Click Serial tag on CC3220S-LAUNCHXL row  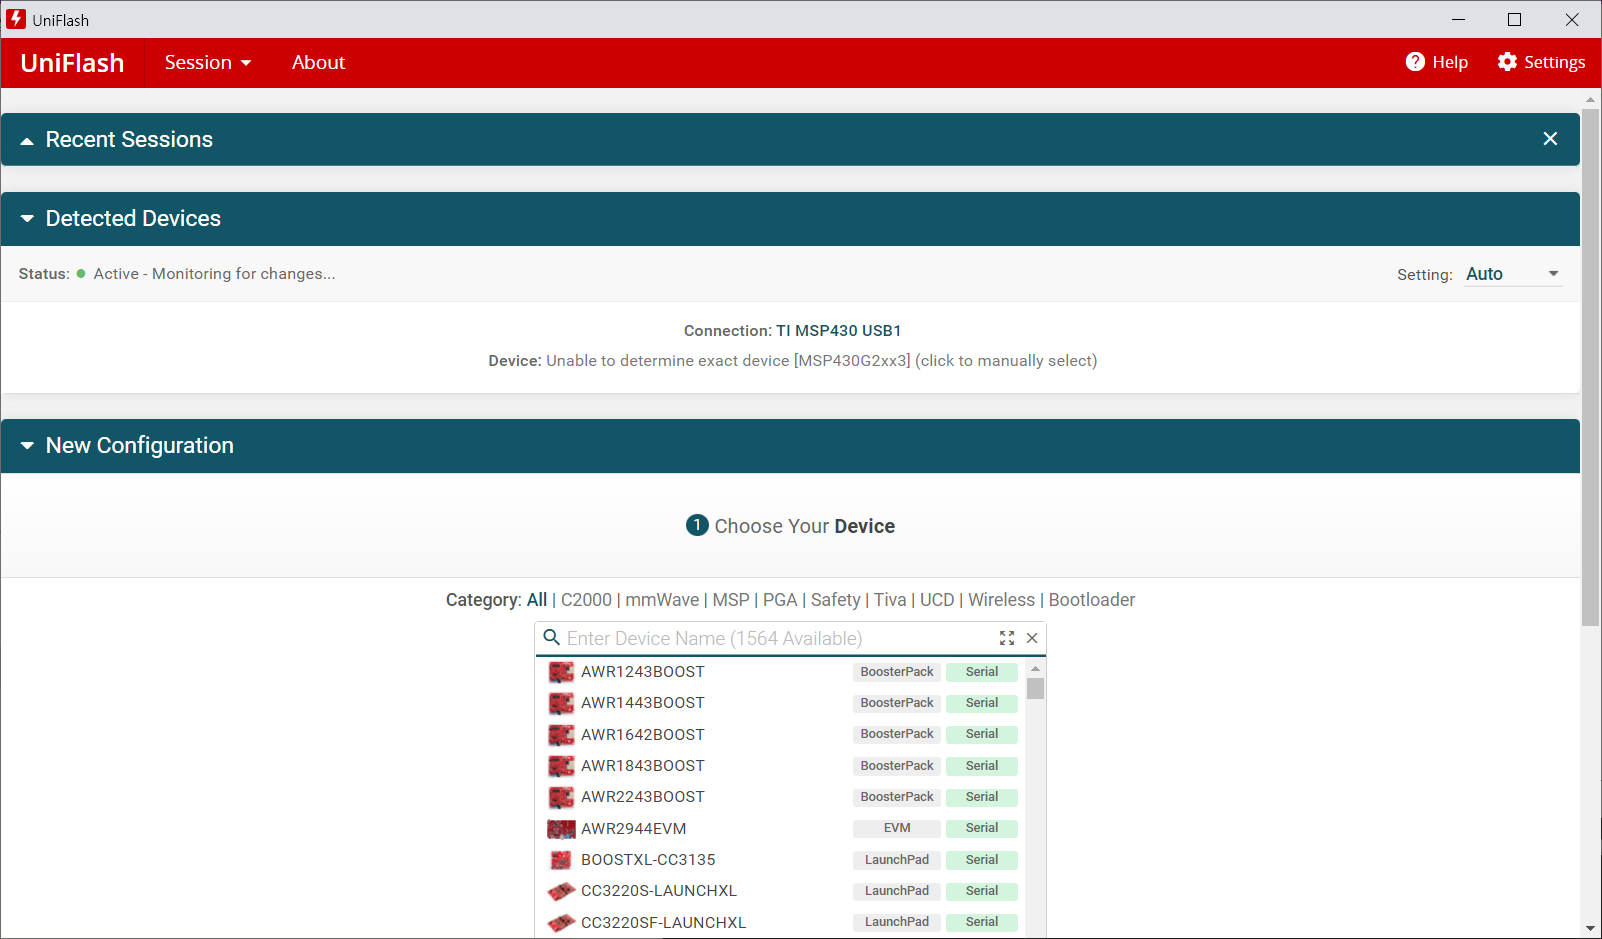point(982,891)
